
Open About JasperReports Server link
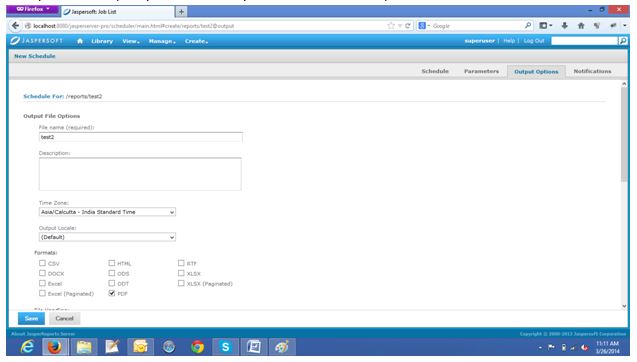pos(43,334)
